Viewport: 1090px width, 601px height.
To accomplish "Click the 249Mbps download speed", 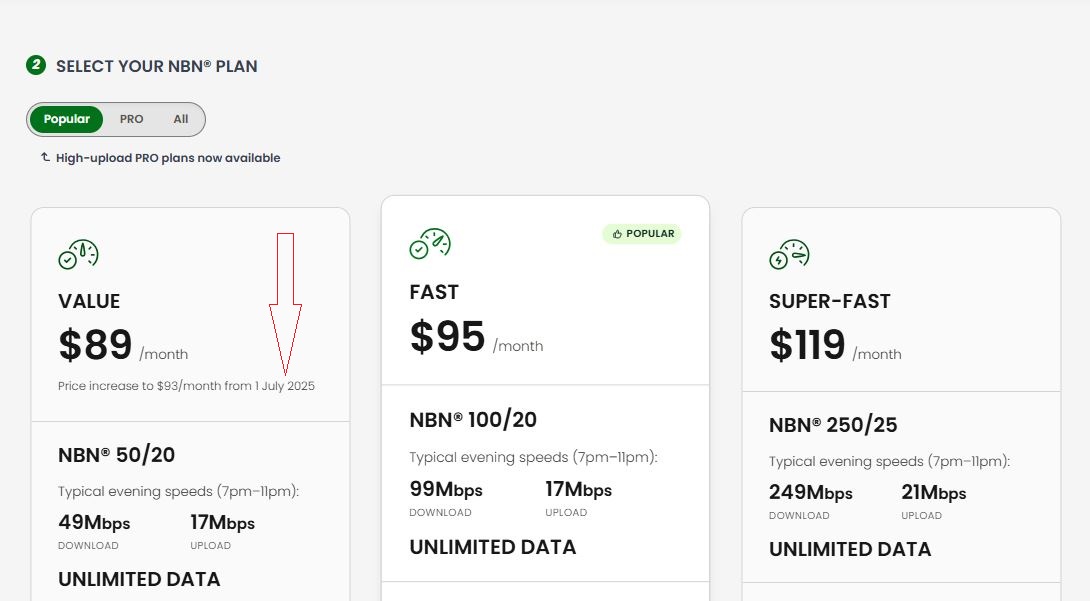I will [811, 493].
